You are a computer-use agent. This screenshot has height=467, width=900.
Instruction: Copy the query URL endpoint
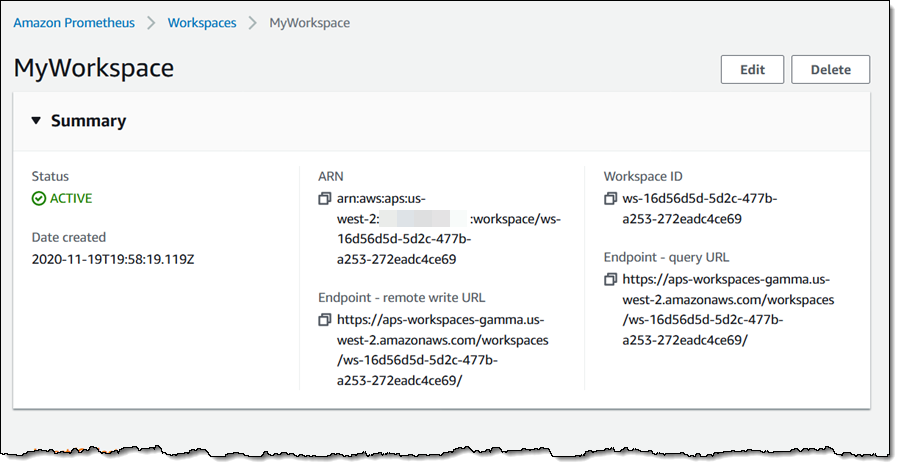point(610,279)
